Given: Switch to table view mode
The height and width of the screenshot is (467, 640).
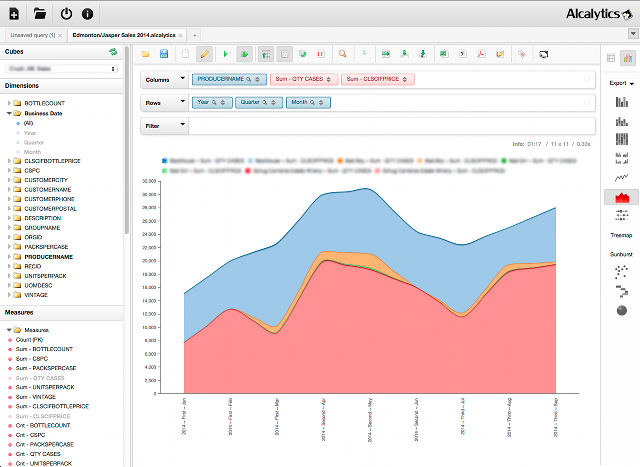Looking at the screenshot, I should [x=611, y=58].
